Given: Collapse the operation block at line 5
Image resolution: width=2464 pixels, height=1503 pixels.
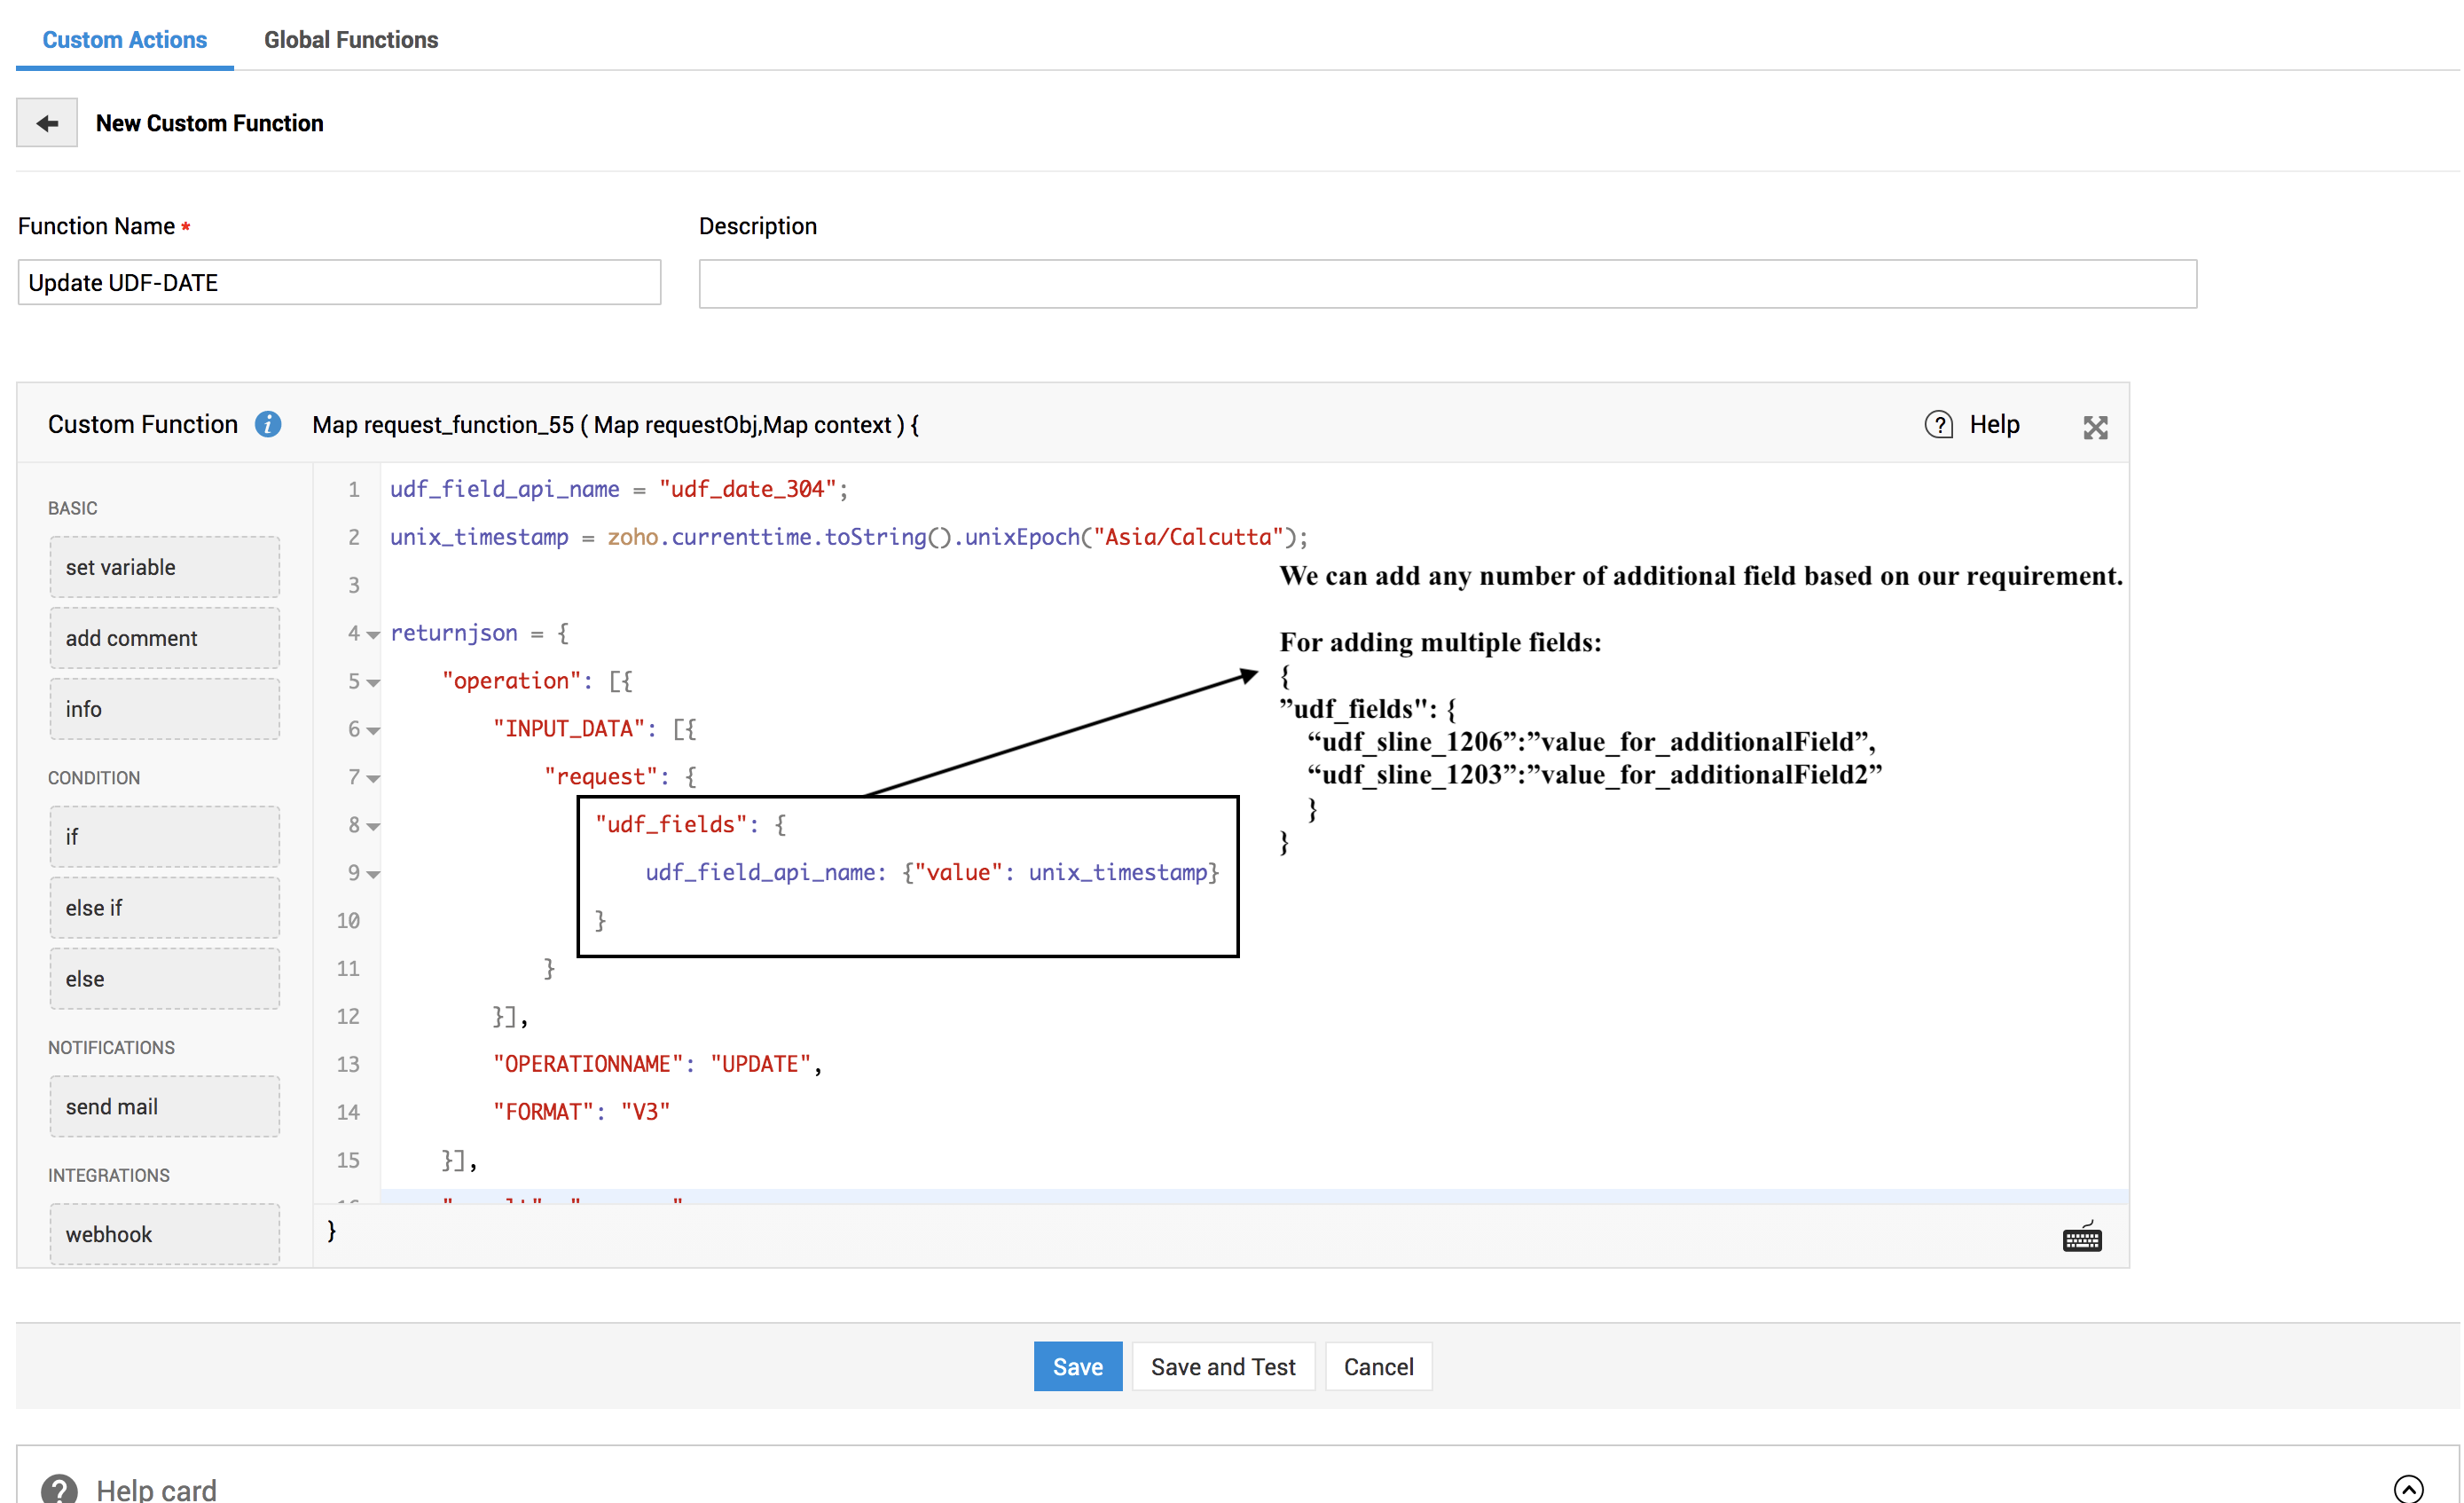Looking at the screenshot, I should pyautogui.click(x=373, y=683).
